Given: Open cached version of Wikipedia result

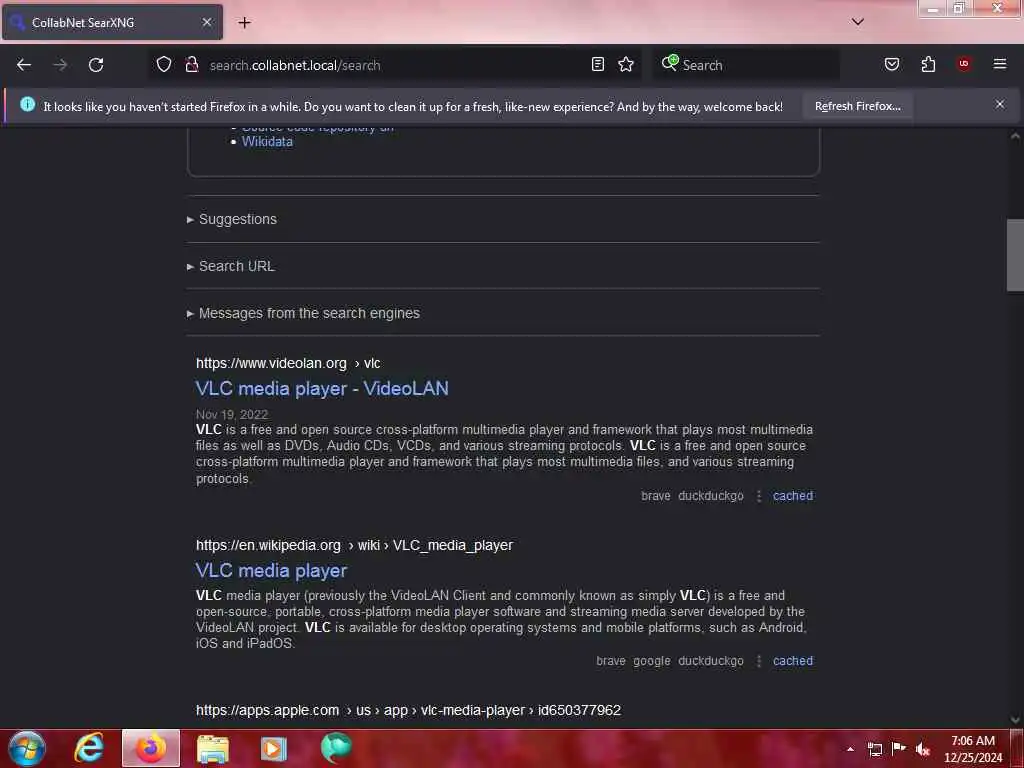Looking at the screenshot, I should click(x=793, y=661).
